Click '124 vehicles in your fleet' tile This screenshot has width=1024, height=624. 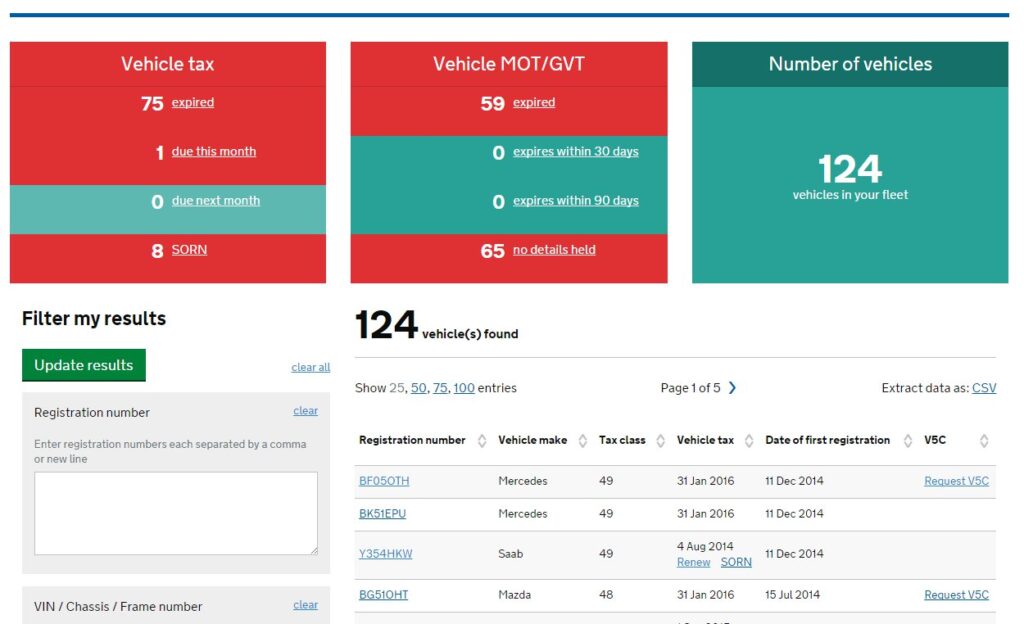coord(850,185)
